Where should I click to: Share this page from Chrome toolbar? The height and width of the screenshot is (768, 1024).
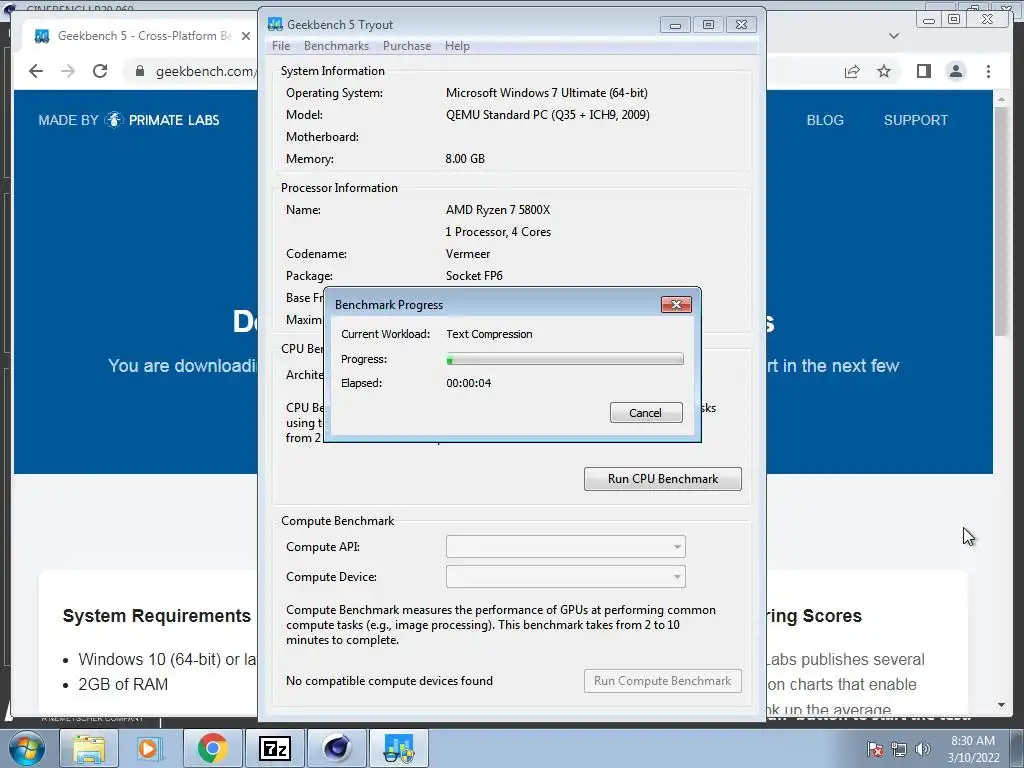tap(852, 71)
